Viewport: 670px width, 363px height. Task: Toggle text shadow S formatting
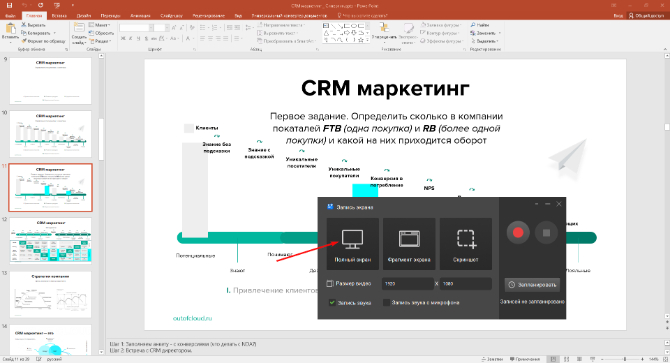point(146,38)
